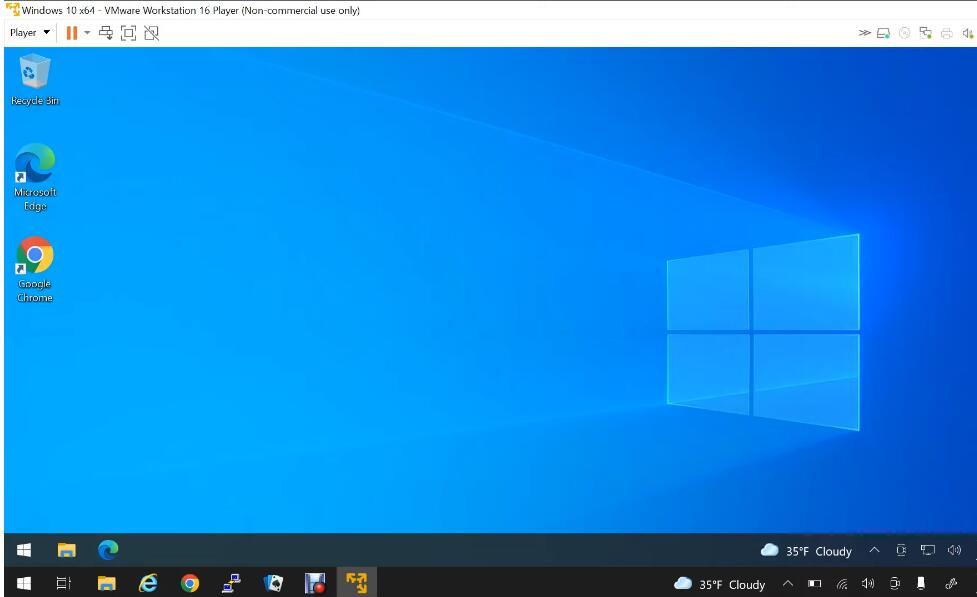Screen dimensions: 977x597
Task: Open the Solitaire cards app on host taskbar
Action: (x=273, y=583)
